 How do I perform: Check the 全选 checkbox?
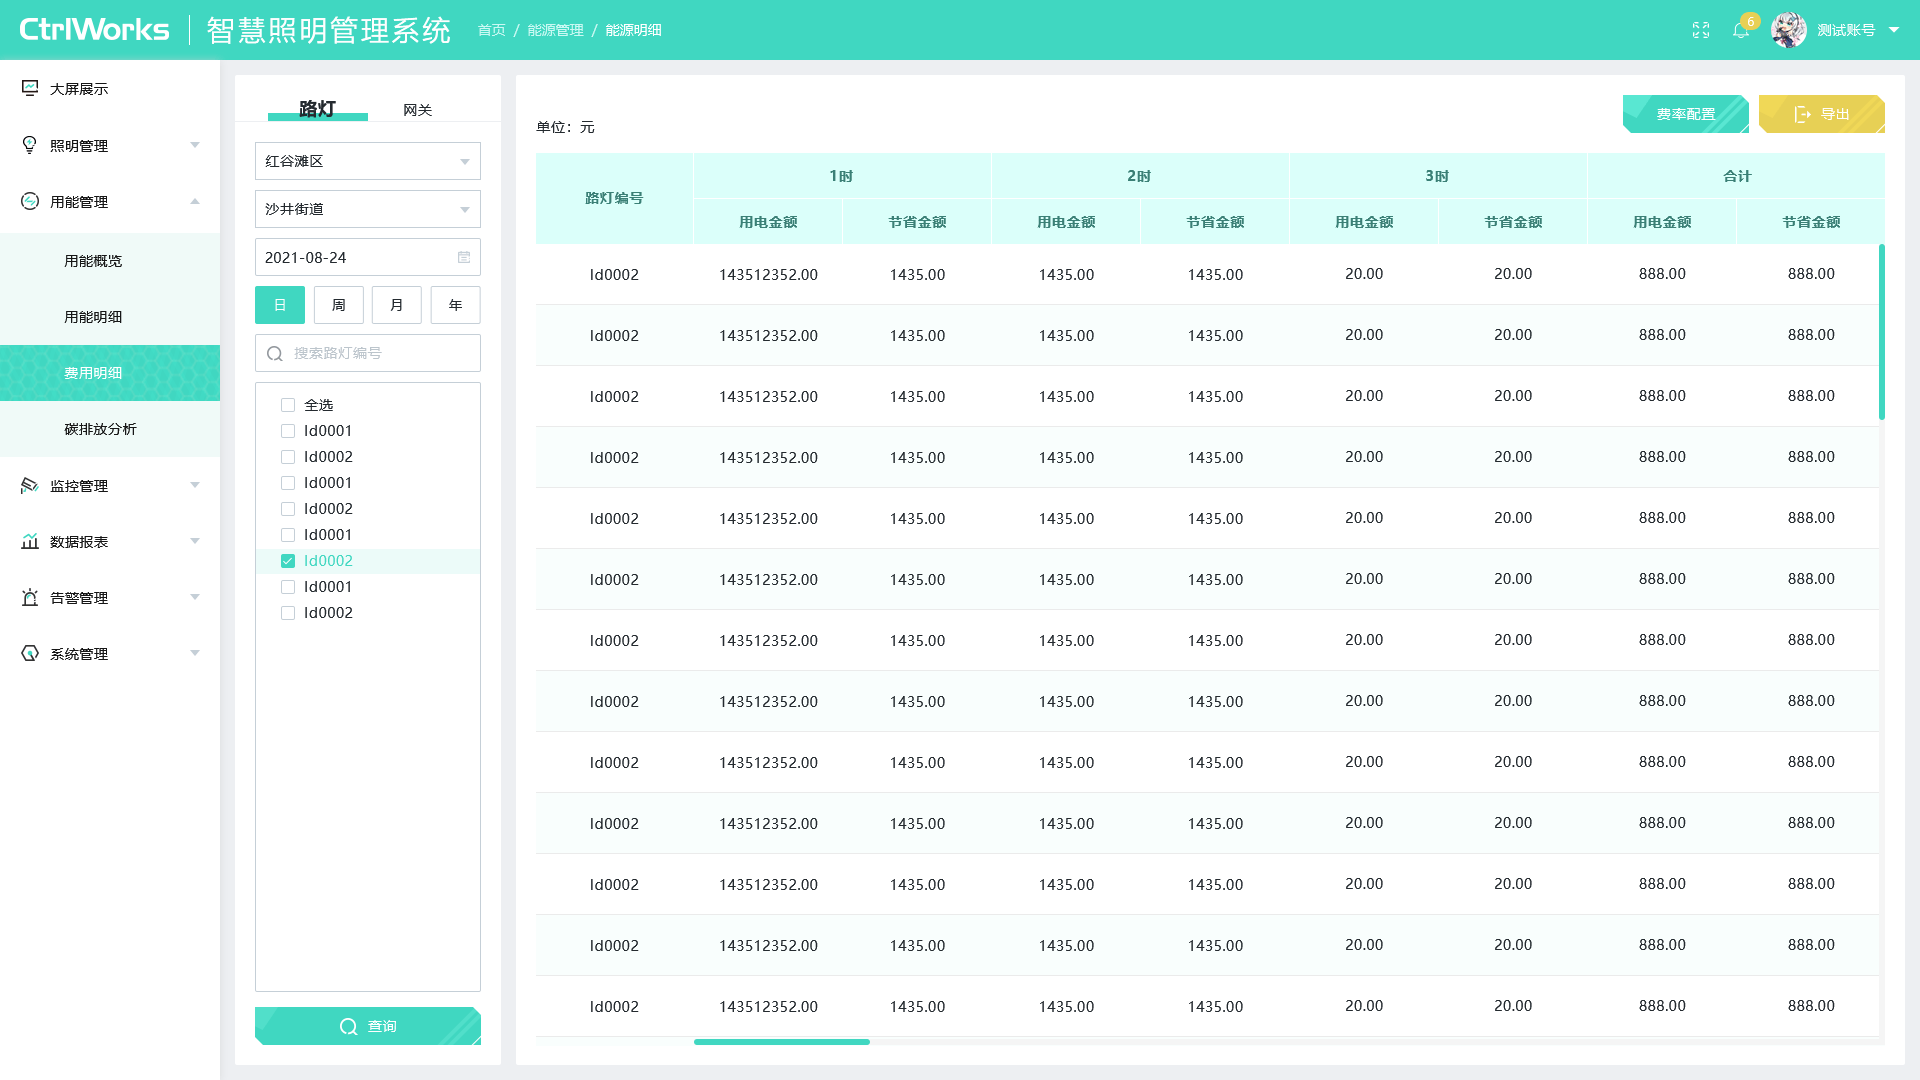point(288,405)
